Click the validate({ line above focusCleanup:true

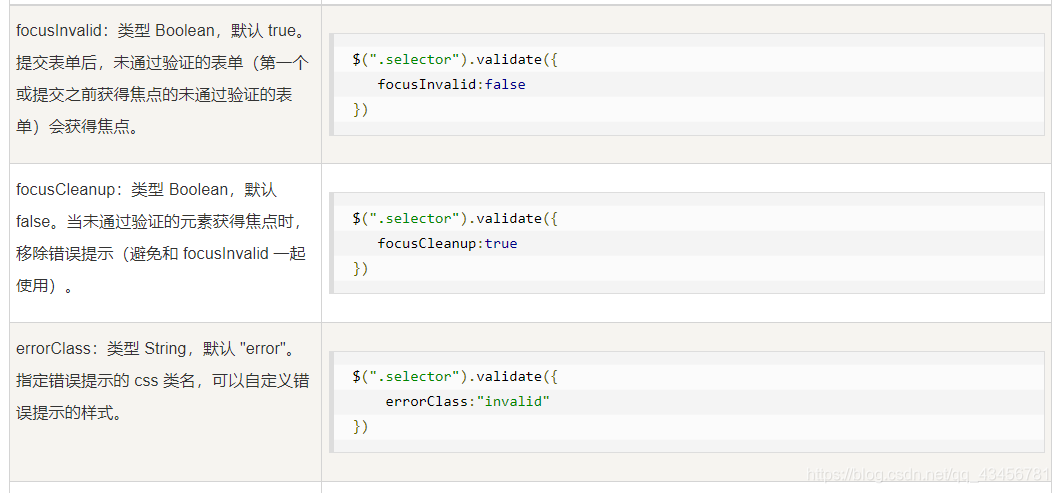point(455,219)
